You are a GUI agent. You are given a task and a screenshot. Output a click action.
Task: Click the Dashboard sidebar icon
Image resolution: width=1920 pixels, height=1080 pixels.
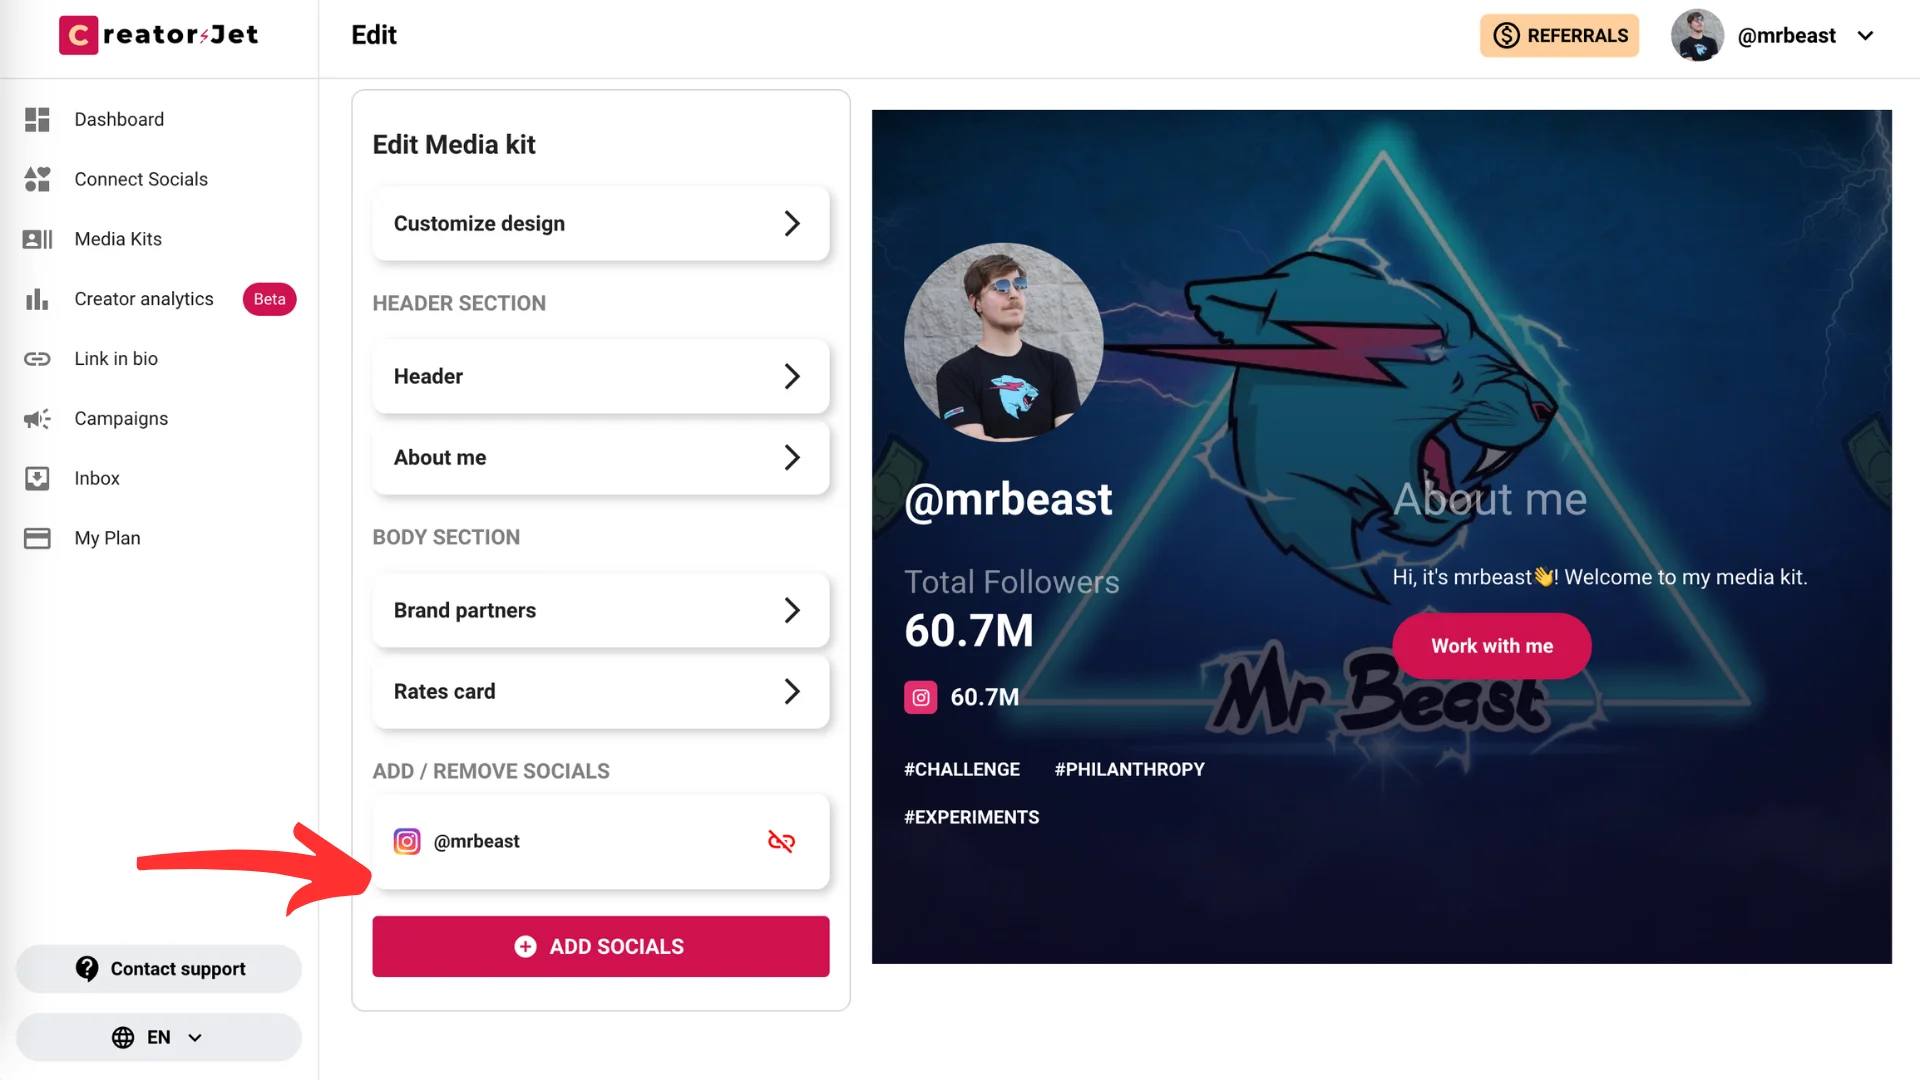(36, 119)
